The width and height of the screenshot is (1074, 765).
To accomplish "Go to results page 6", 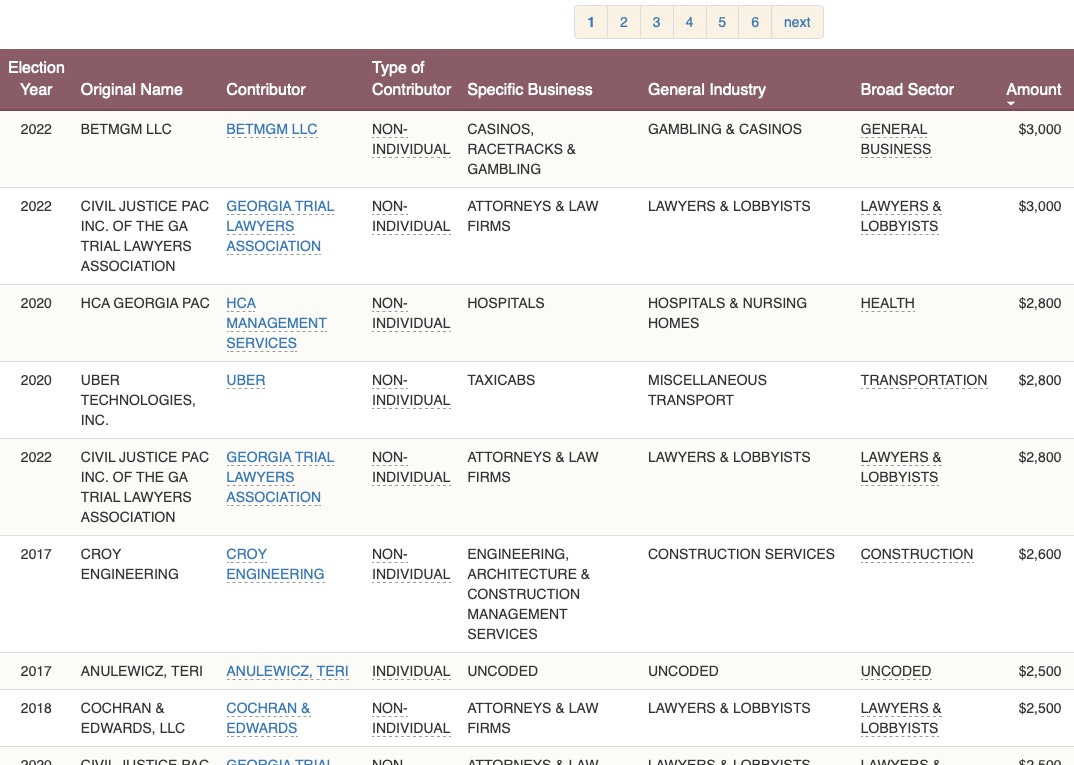I will point(755,22).
